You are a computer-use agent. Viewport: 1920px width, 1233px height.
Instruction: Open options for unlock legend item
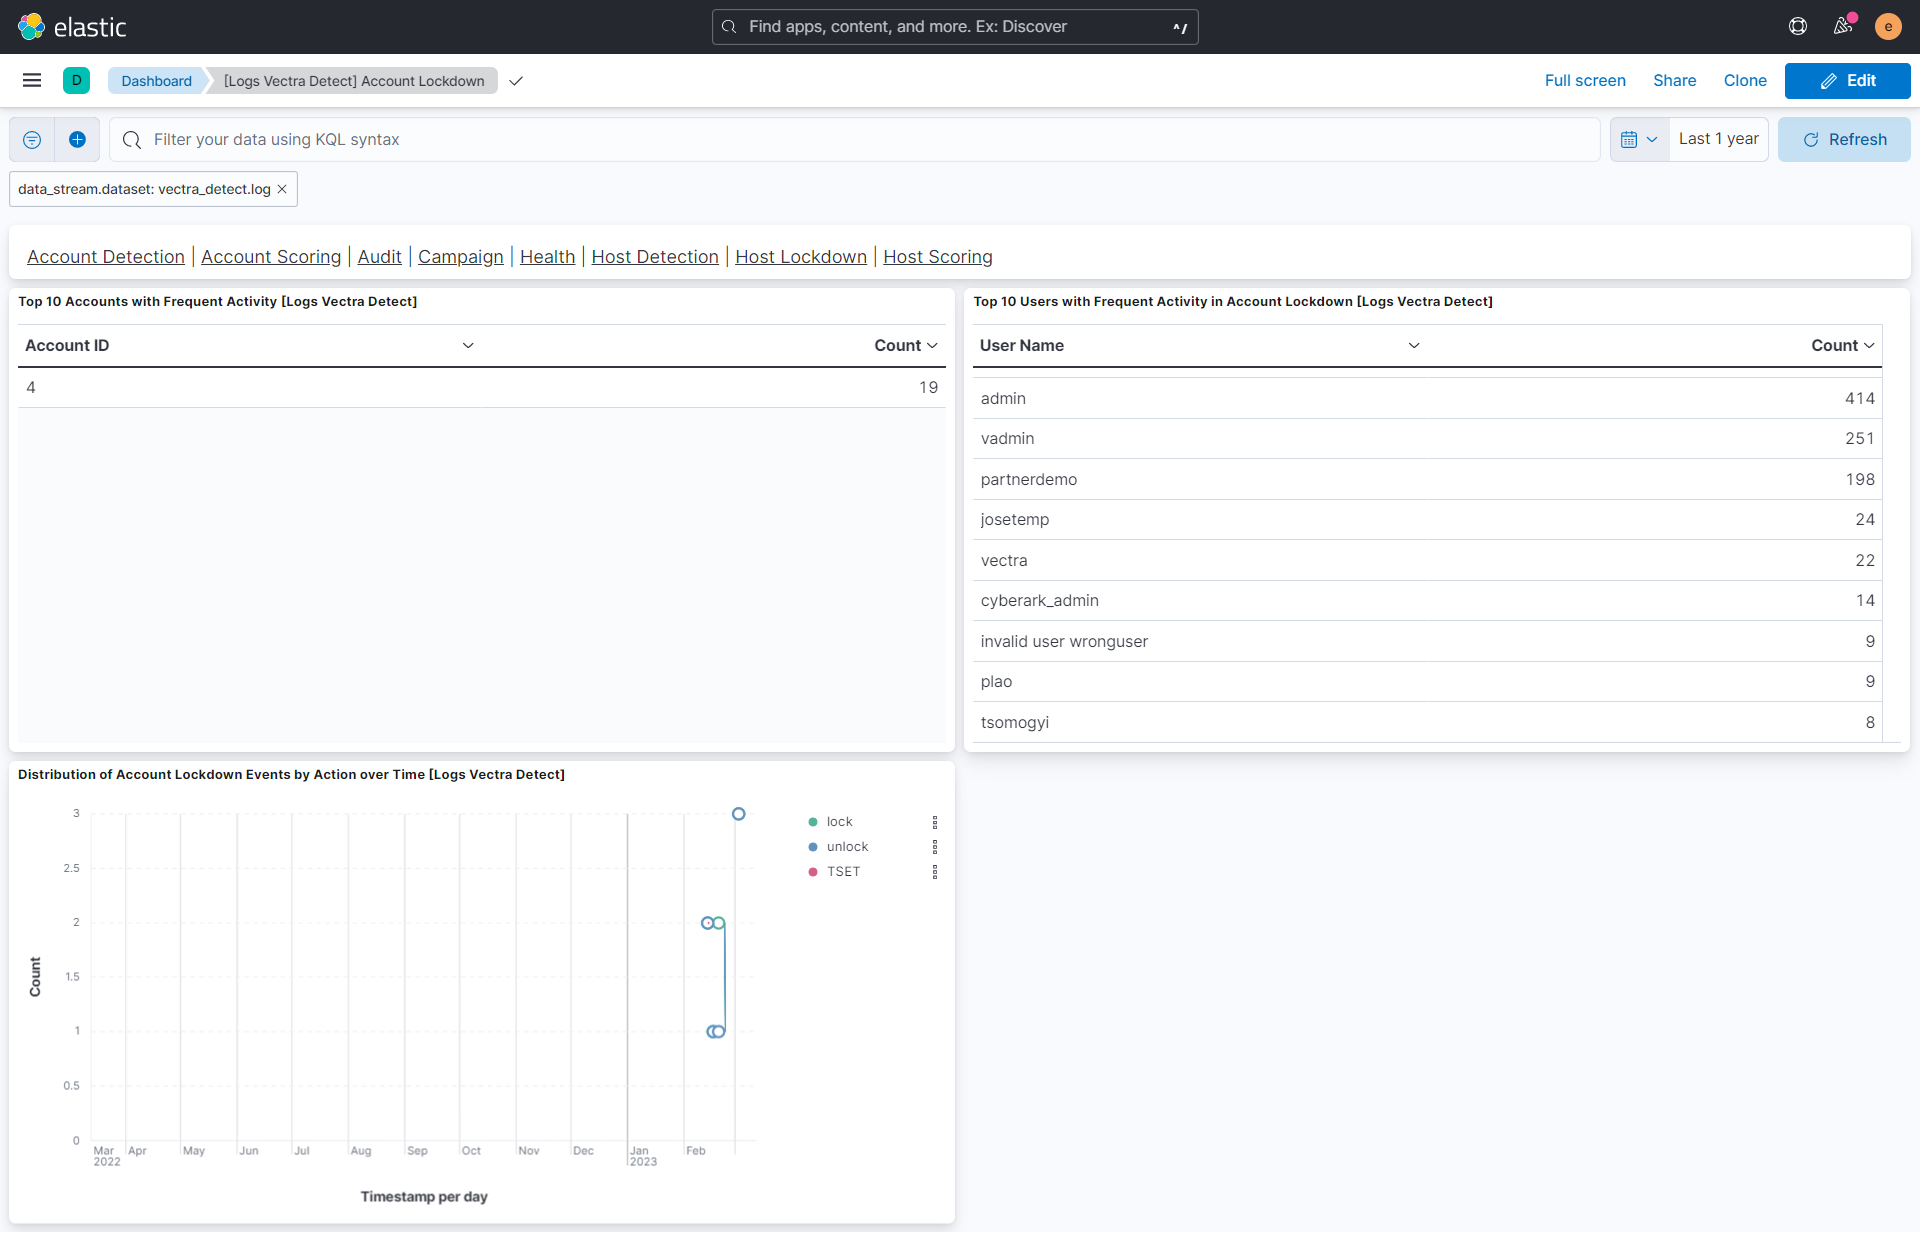935,847
